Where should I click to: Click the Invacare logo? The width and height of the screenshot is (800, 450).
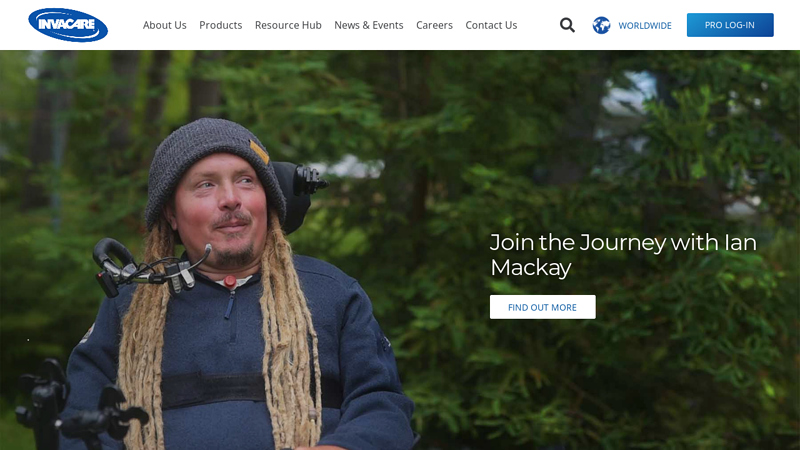point(68,24)
